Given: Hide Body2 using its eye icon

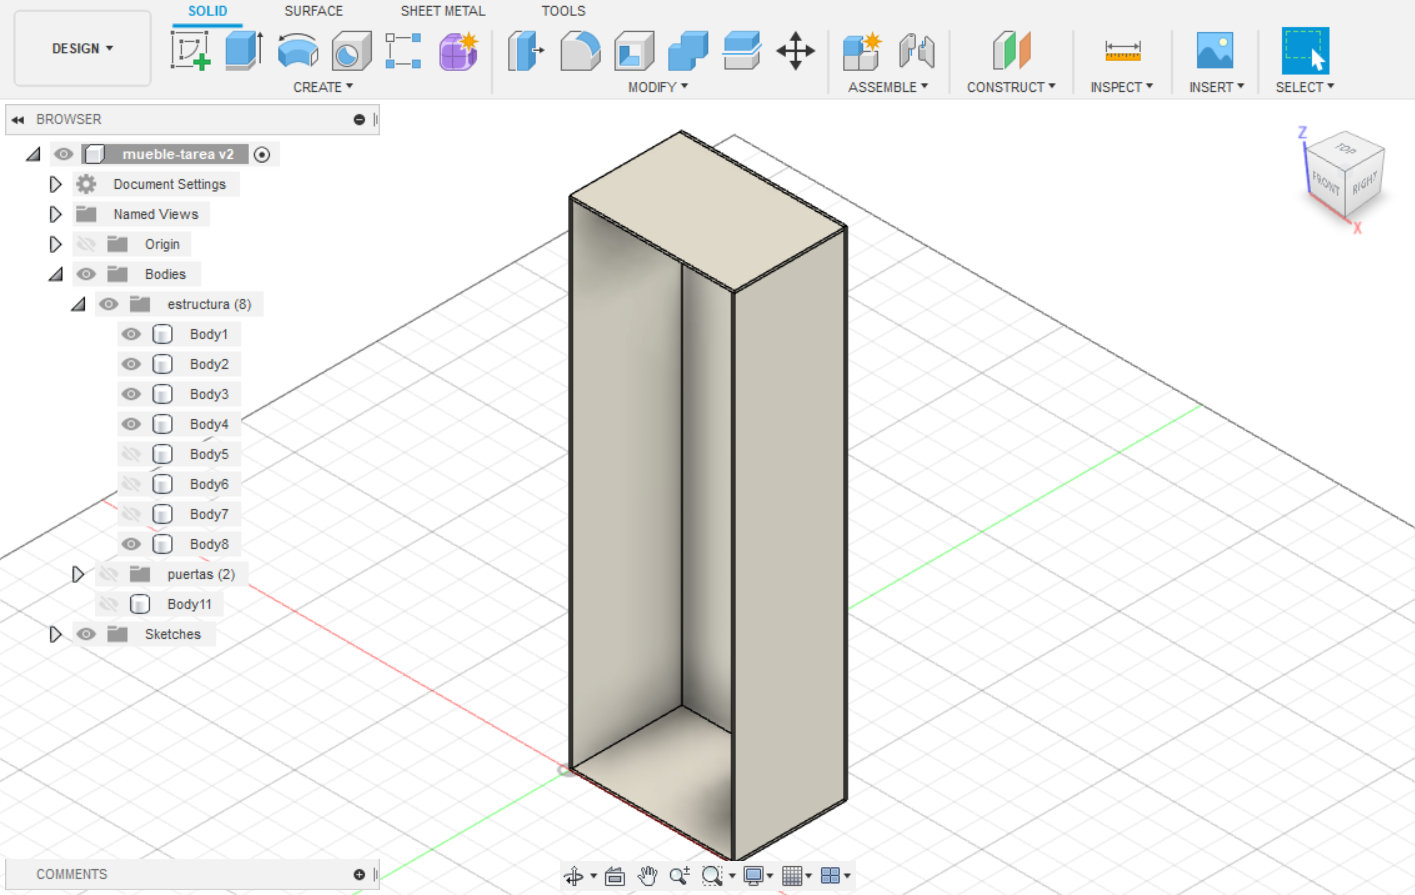Looking at the screenshot, I should pyautogui.click(x=131, y=364).
